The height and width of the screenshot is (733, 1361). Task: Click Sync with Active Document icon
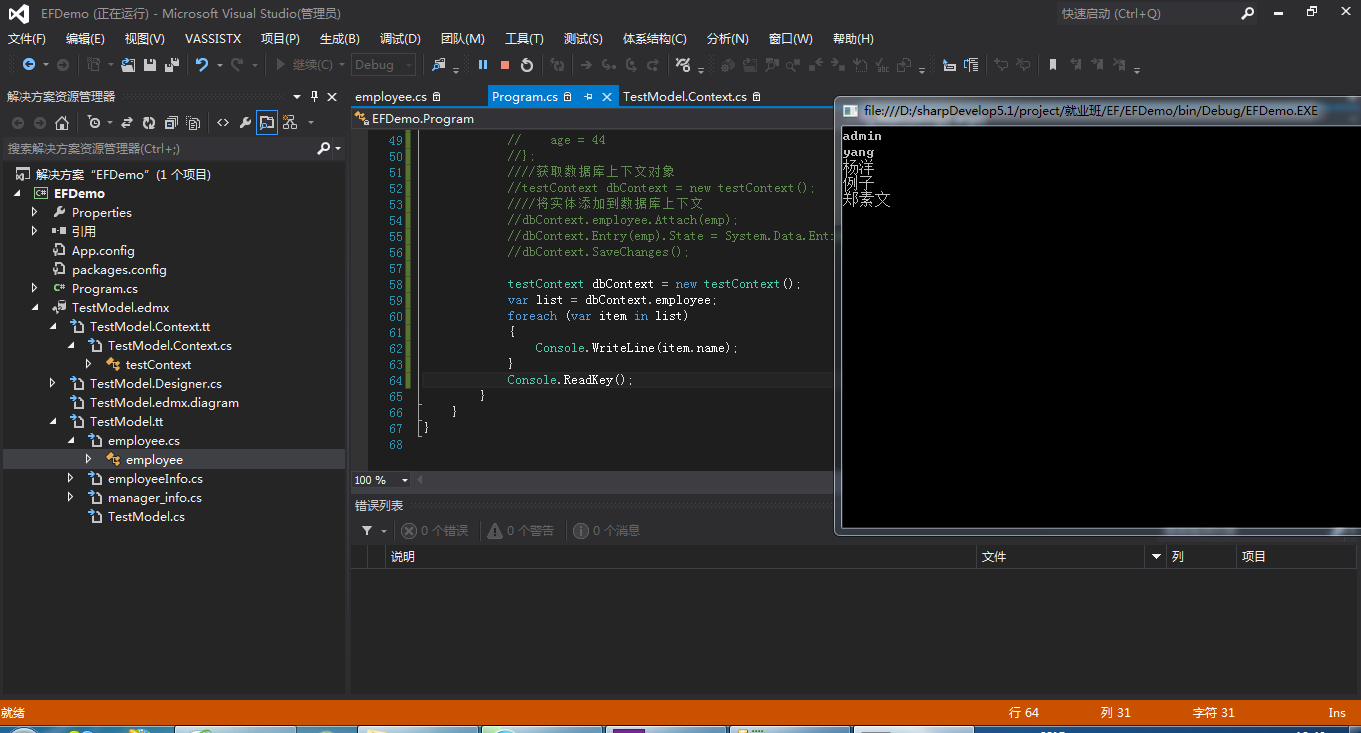[127, 122]
